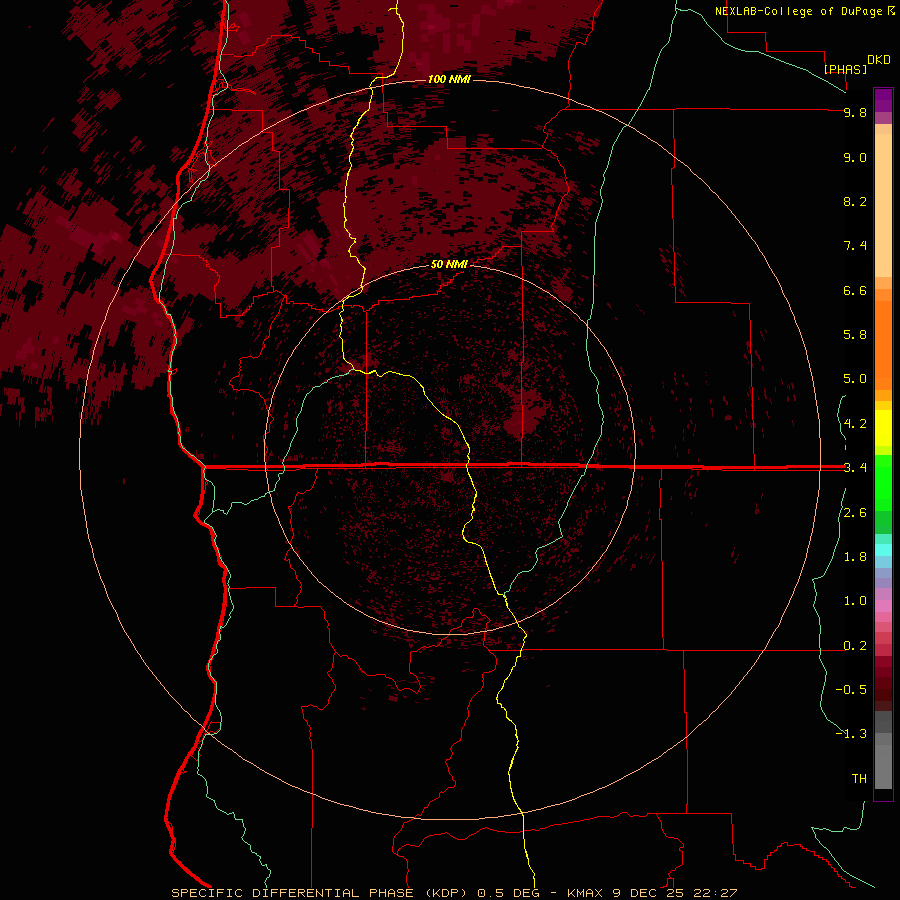Image resolution: width=900 pixels, height=900 pixels.
Task: Click the 50 NMI range ring label
Action: [449, 264]
